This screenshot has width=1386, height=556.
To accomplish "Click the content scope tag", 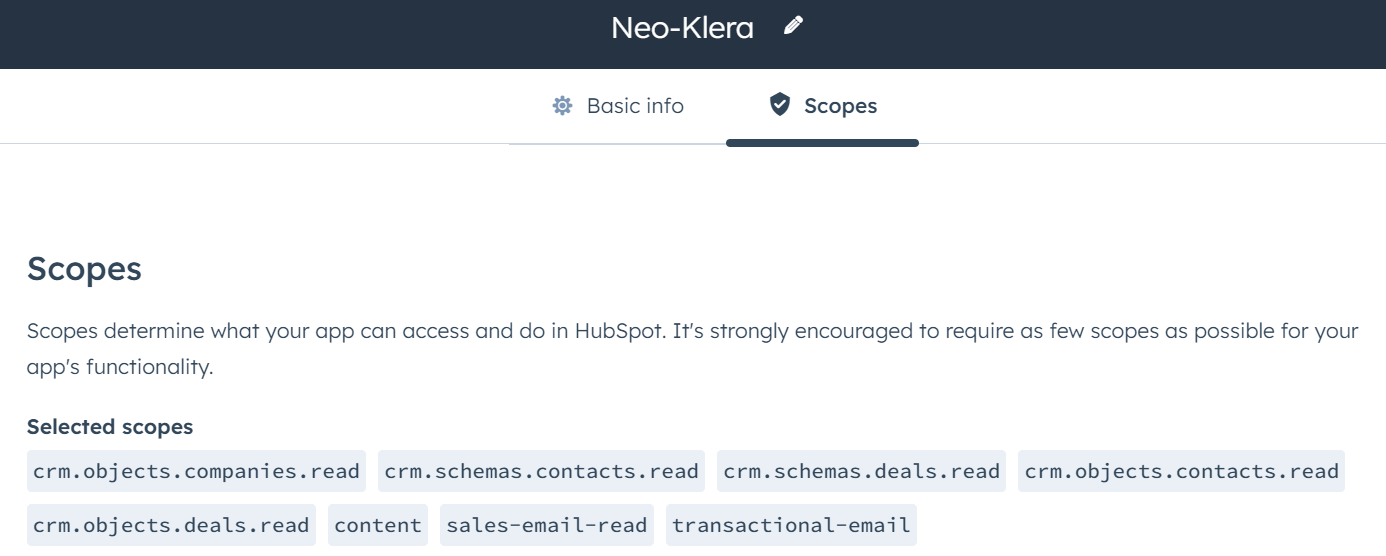I will [378, 525].
